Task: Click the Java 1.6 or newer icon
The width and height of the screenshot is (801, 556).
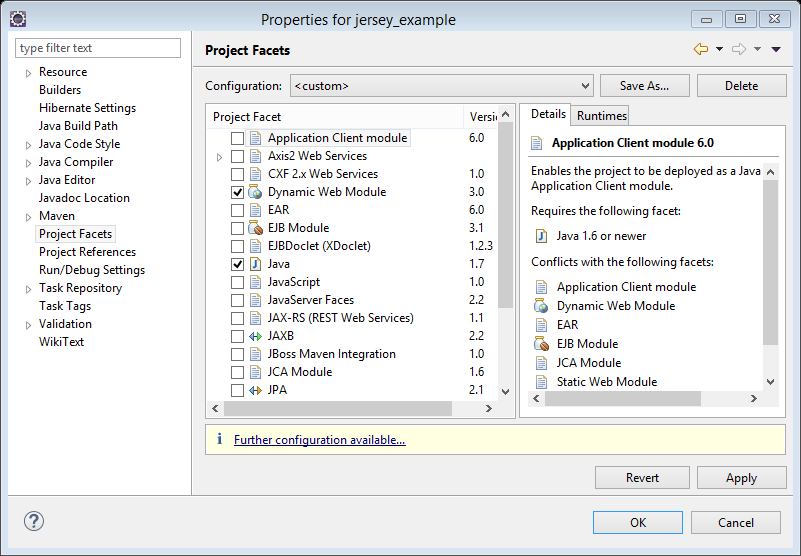Action: click(541, 236)
